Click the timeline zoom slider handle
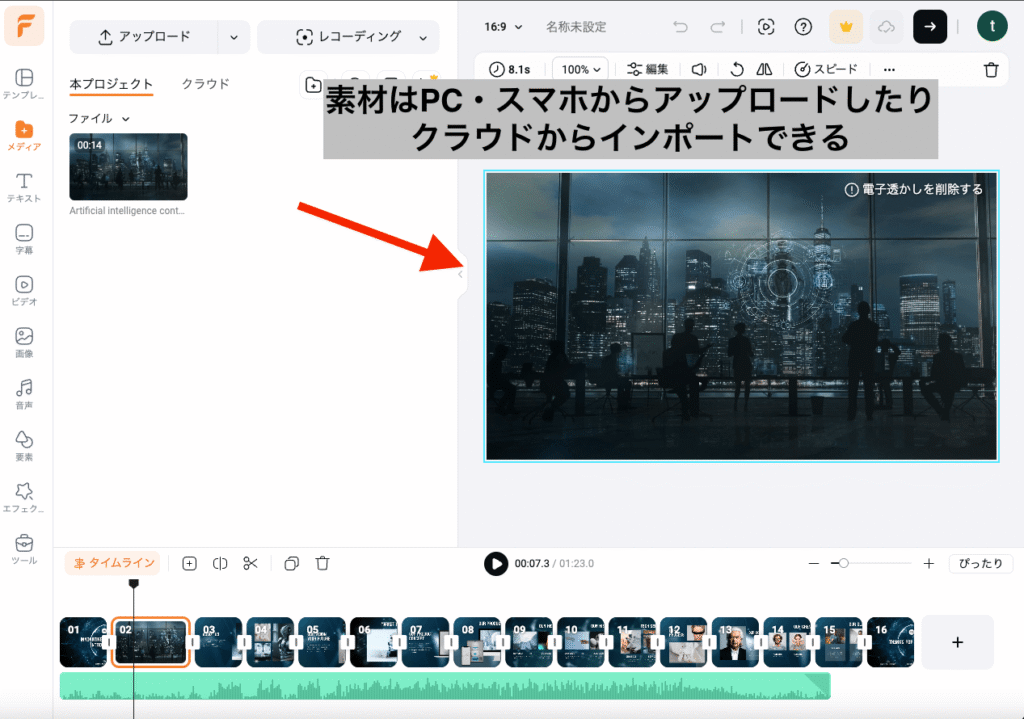The image size is (1024, 719). 843,563
